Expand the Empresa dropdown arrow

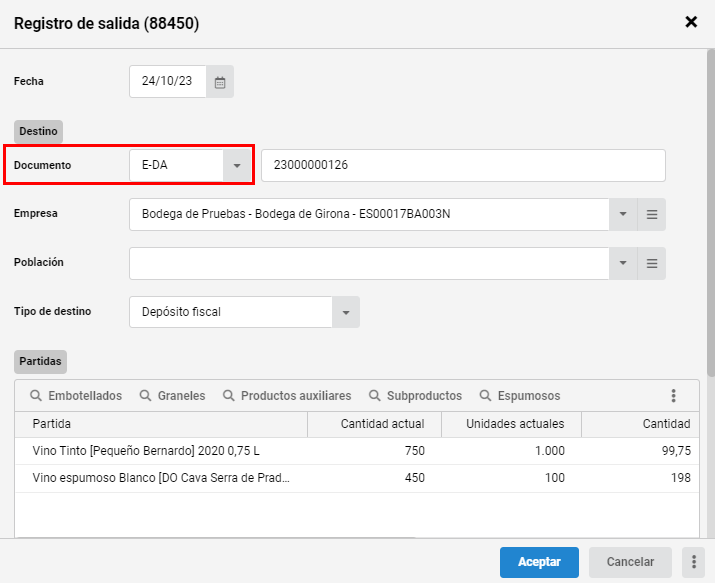click(x=623, y=214)
